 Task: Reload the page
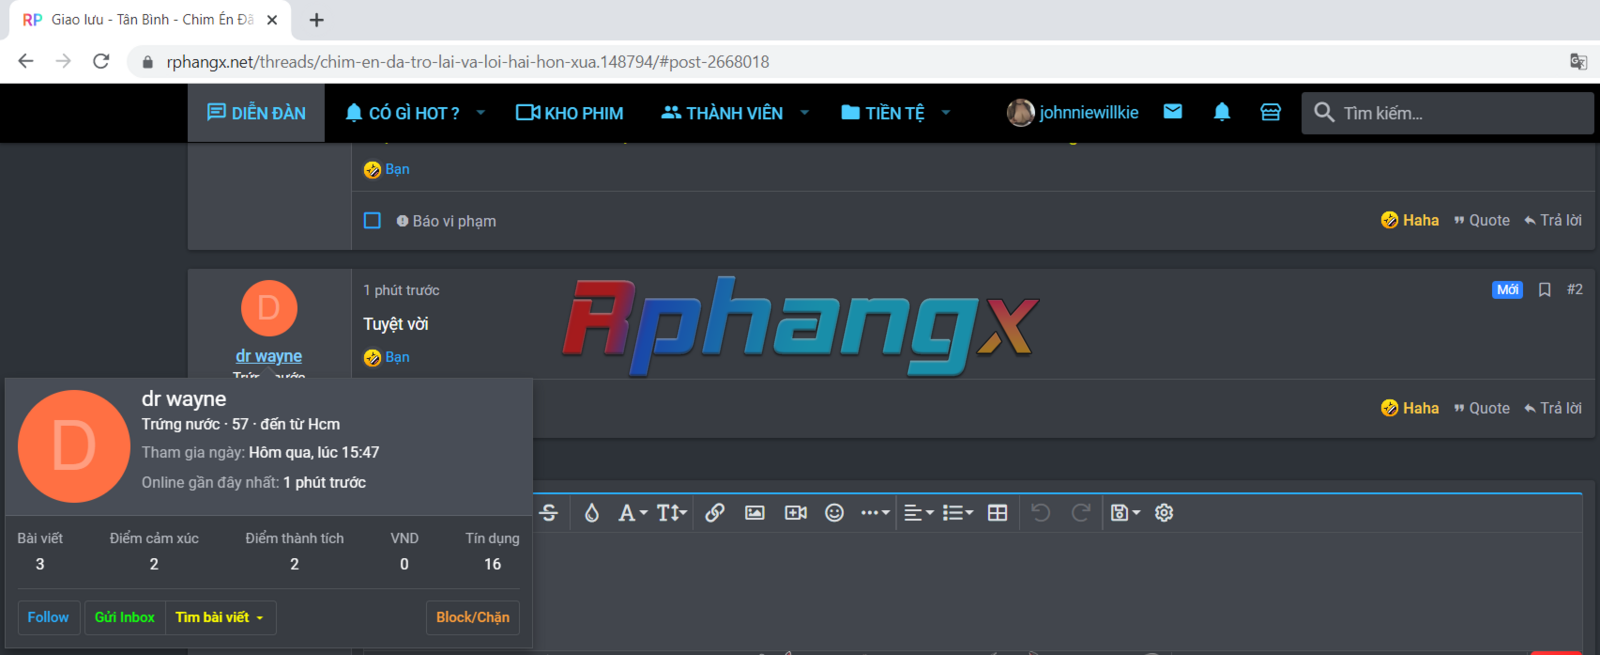(101, 61)
